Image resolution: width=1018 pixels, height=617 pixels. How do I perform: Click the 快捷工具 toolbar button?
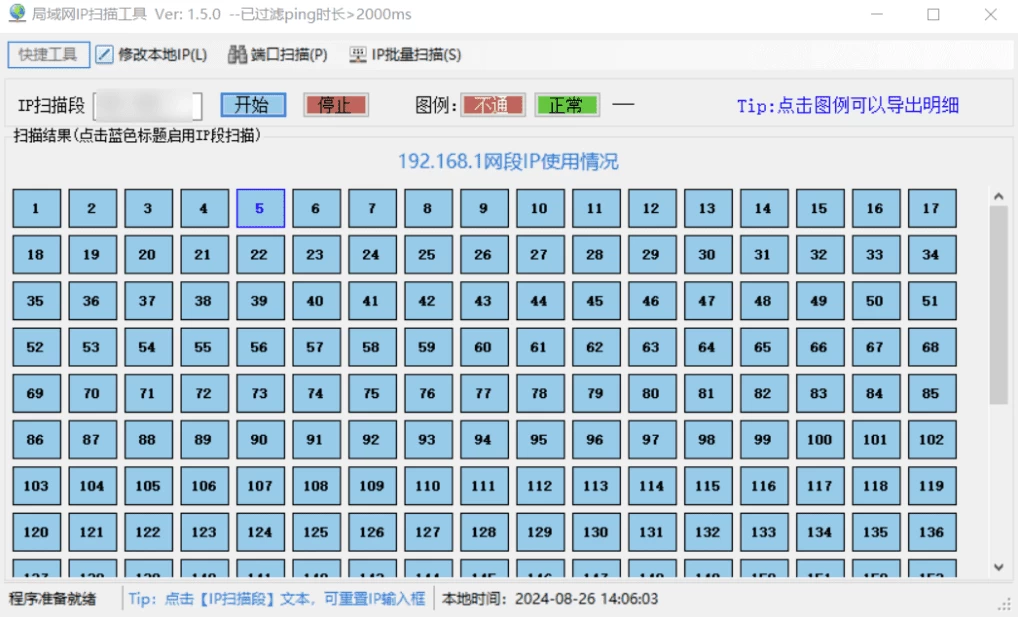[x=48, y=55]
